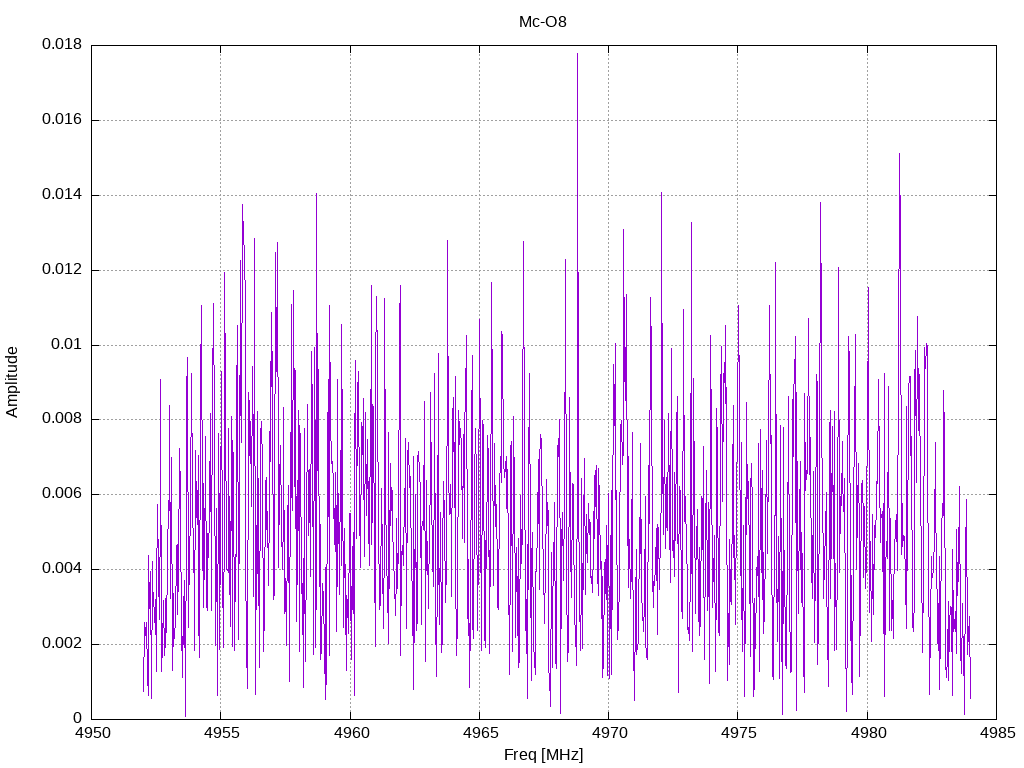The height and width of the screenshot is (768, 1024).
Task: Click y-axis tick label 0.006
Action: tap(62, 494)
